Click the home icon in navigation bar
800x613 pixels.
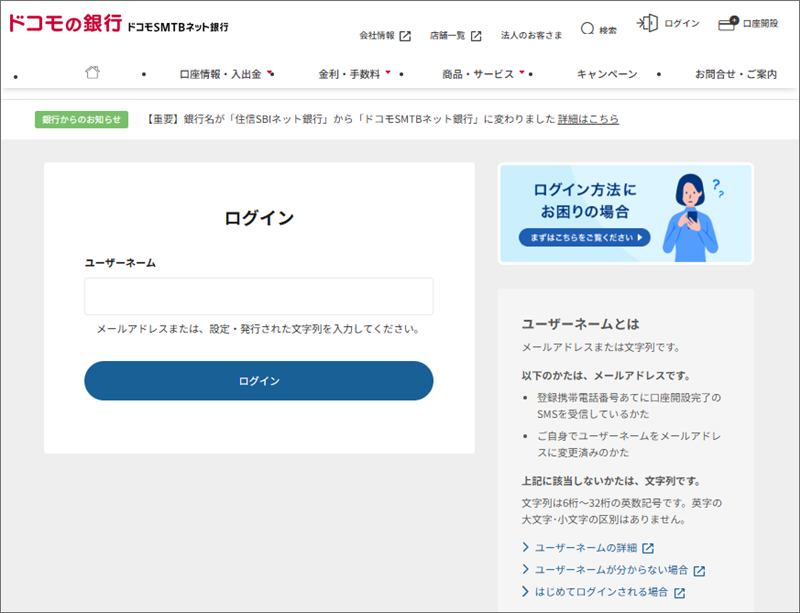(x=92, y=72)
